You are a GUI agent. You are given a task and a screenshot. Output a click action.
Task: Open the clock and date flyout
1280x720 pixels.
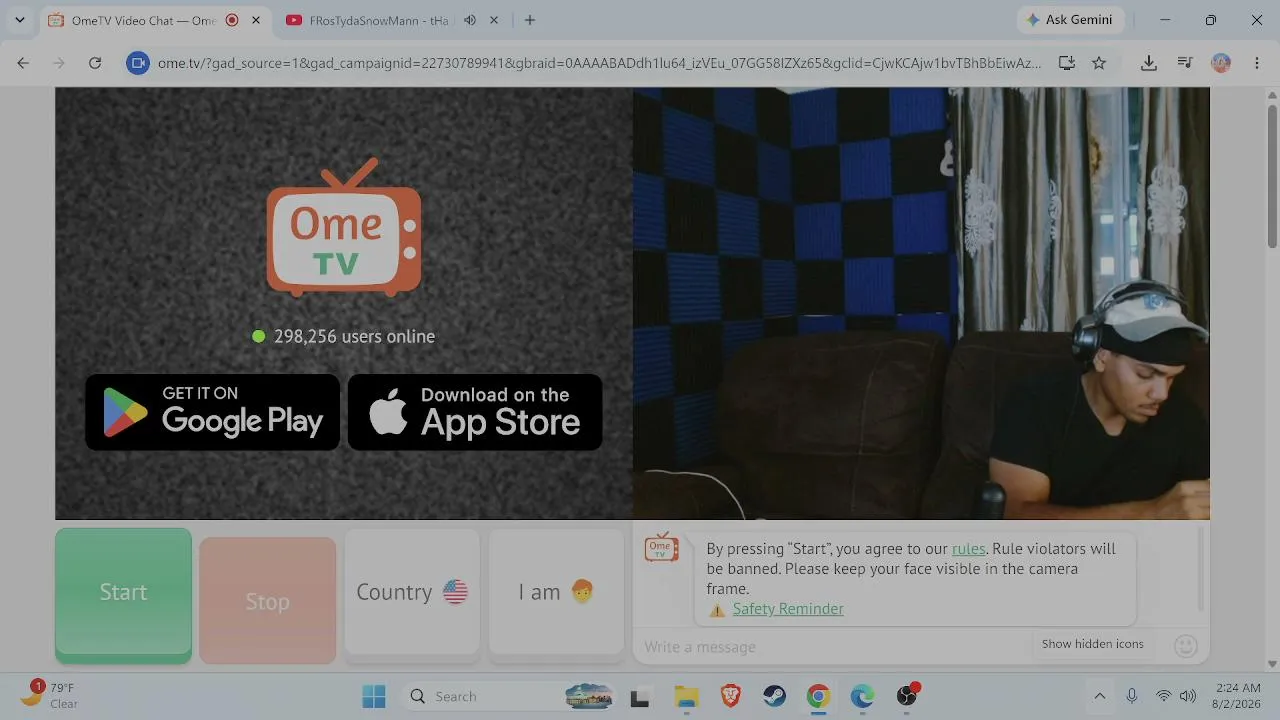click(x=1238, y=696)
